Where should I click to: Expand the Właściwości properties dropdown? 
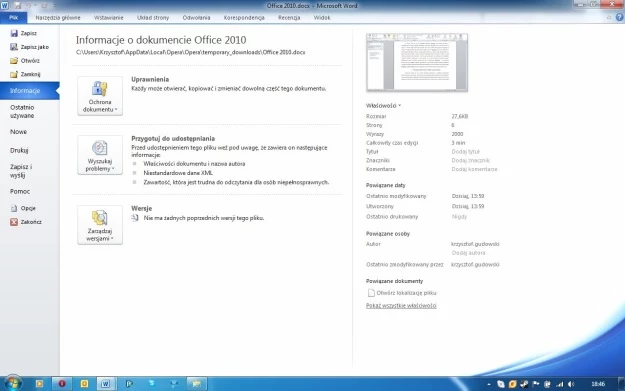point(383,106)
